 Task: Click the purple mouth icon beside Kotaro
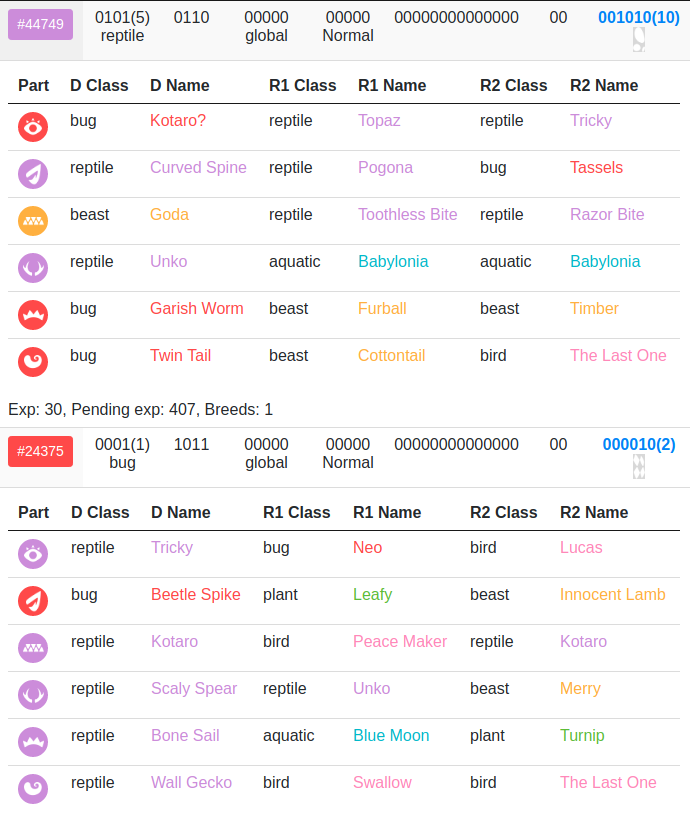point(33,647)
